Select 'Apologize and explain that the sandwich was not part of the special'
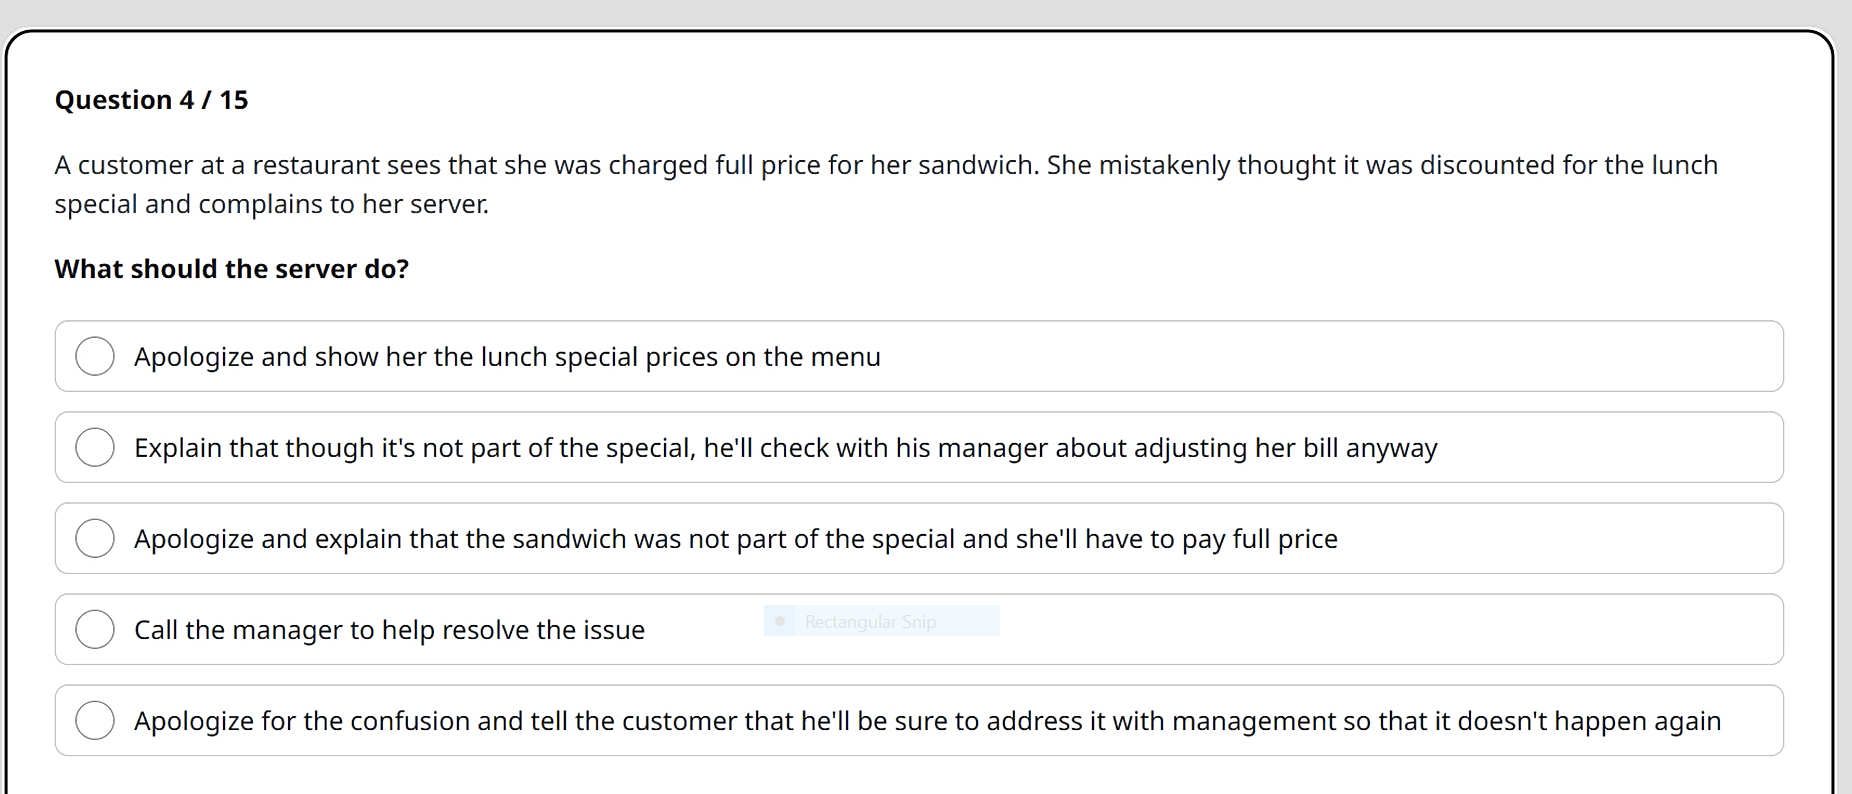This screenshot has width=1852, height=794. tap(95, 538)
